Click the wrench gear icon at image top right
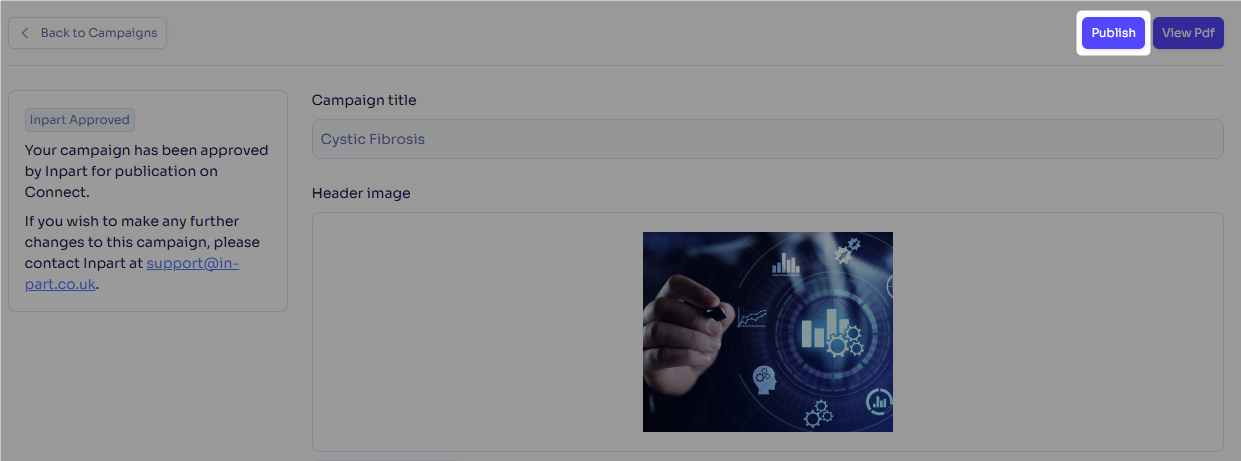1241x461 pixels. [847, 249]
